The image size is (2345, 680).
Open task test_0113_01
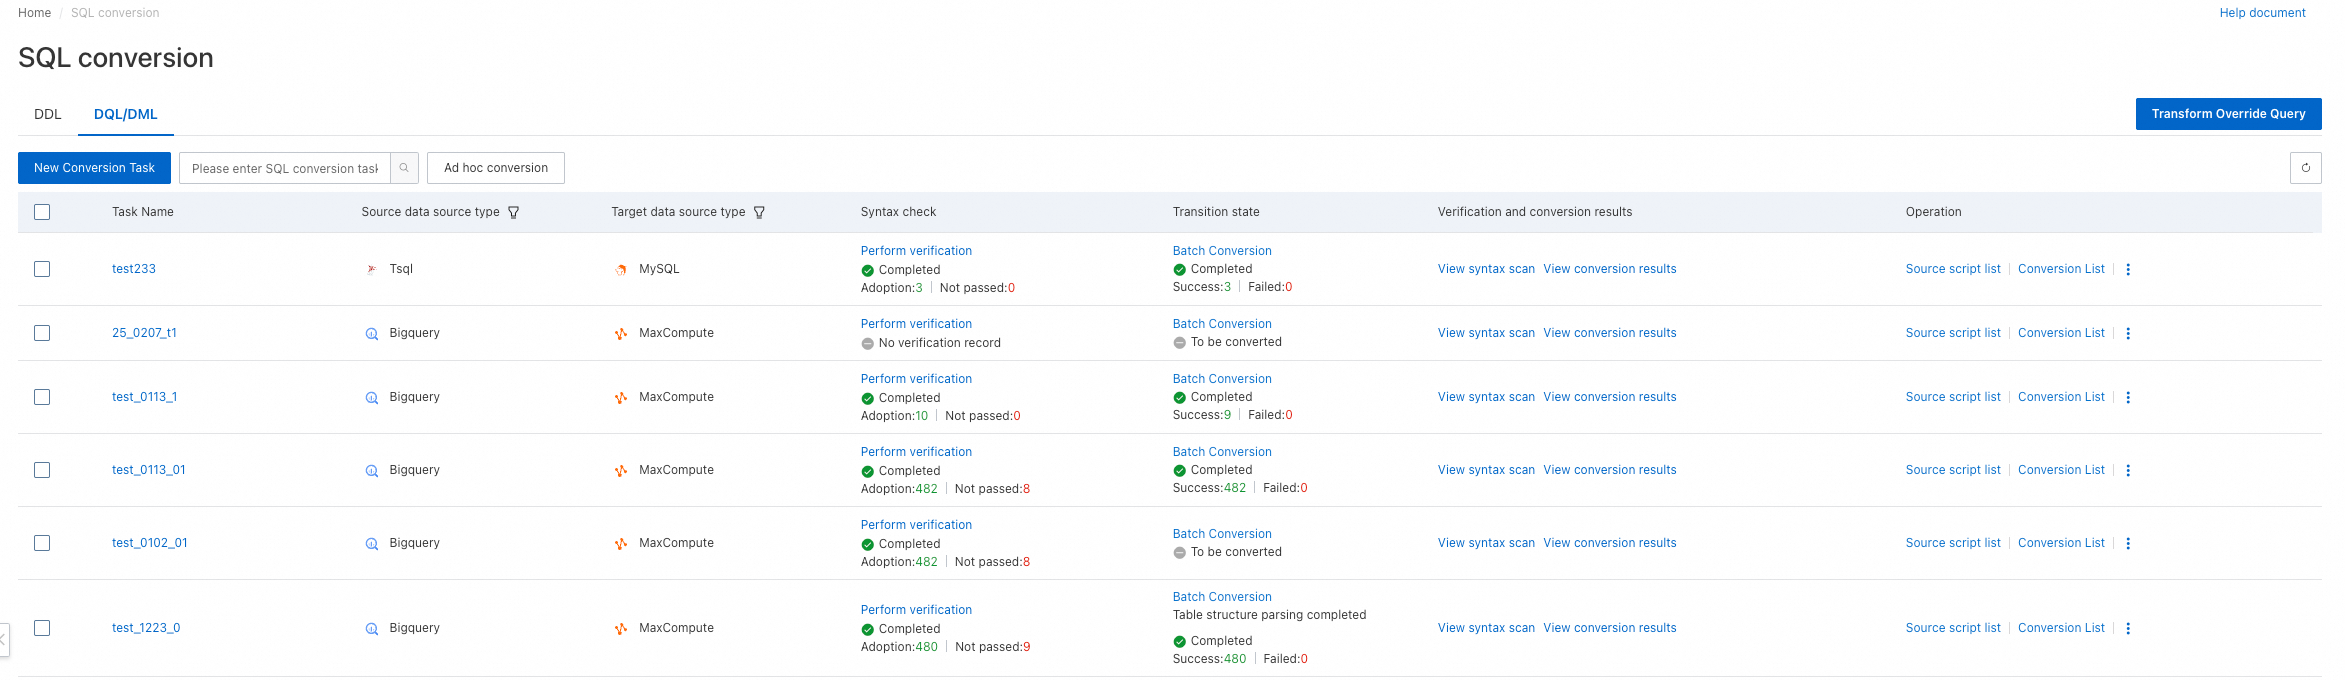tap(149, 470)
